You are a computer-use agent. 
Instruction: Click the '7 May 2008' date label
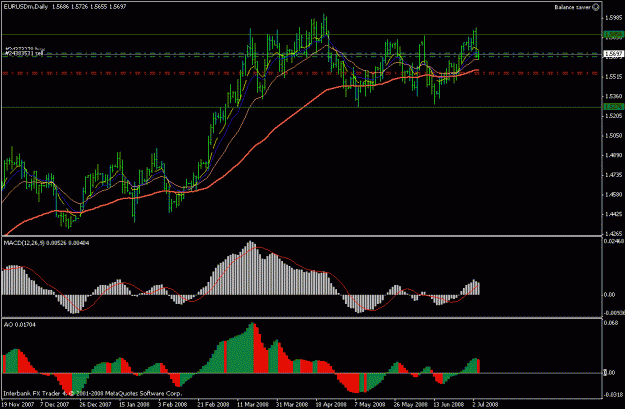click(370, 404)
